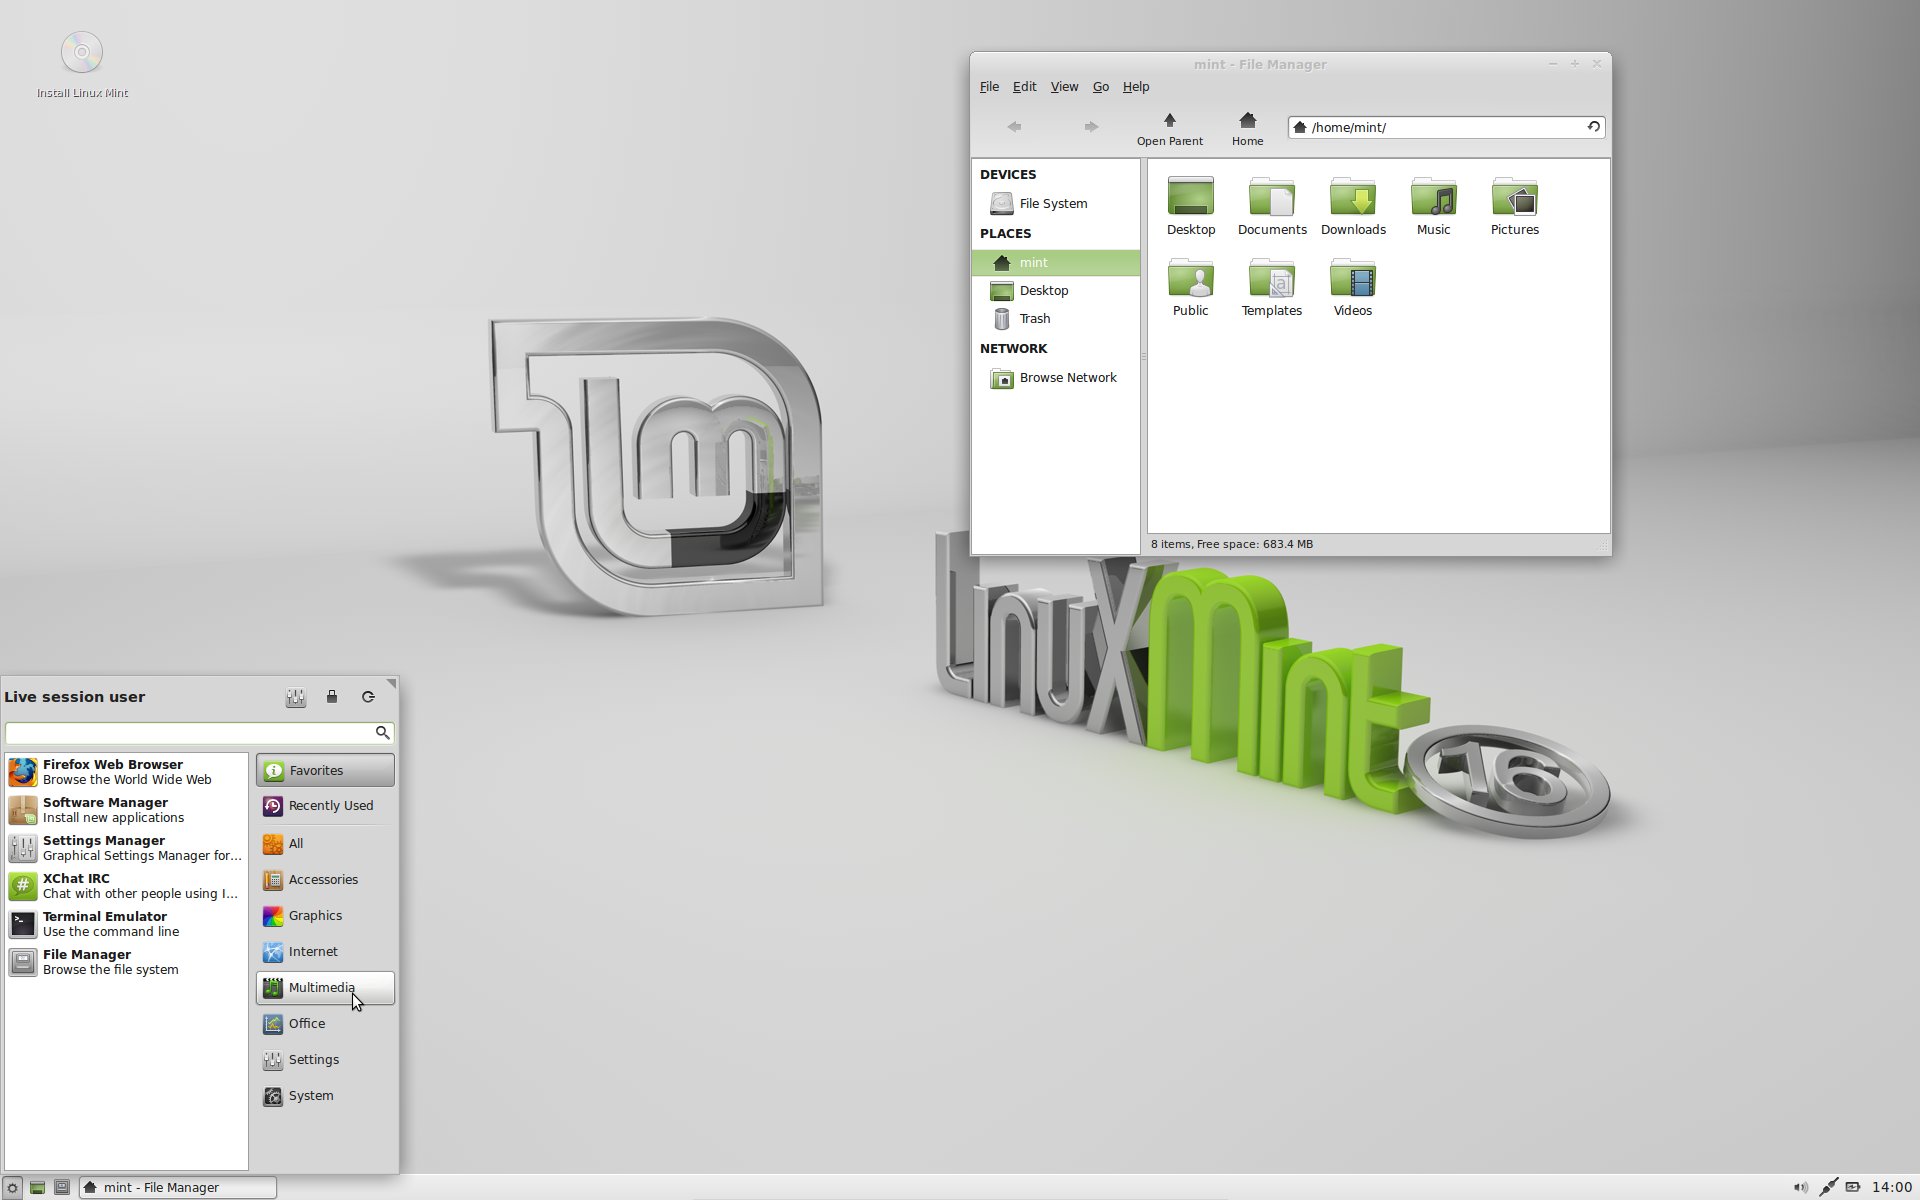Select the Public folder icon
Viewport: 1920px width, 1200px height.
[x=1190, y=288]
